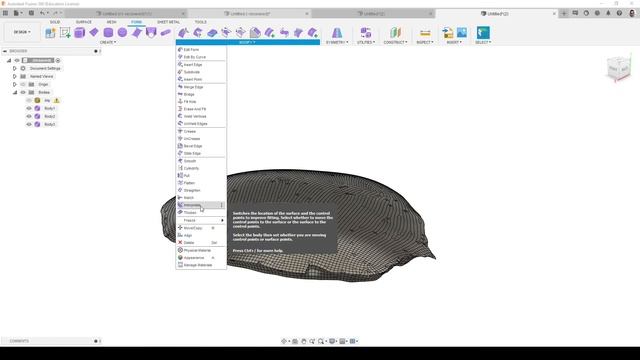Toggle visibility of the warning body
Image resolution: width=640 pixels, height=360 pixels.
coord(29,100)
